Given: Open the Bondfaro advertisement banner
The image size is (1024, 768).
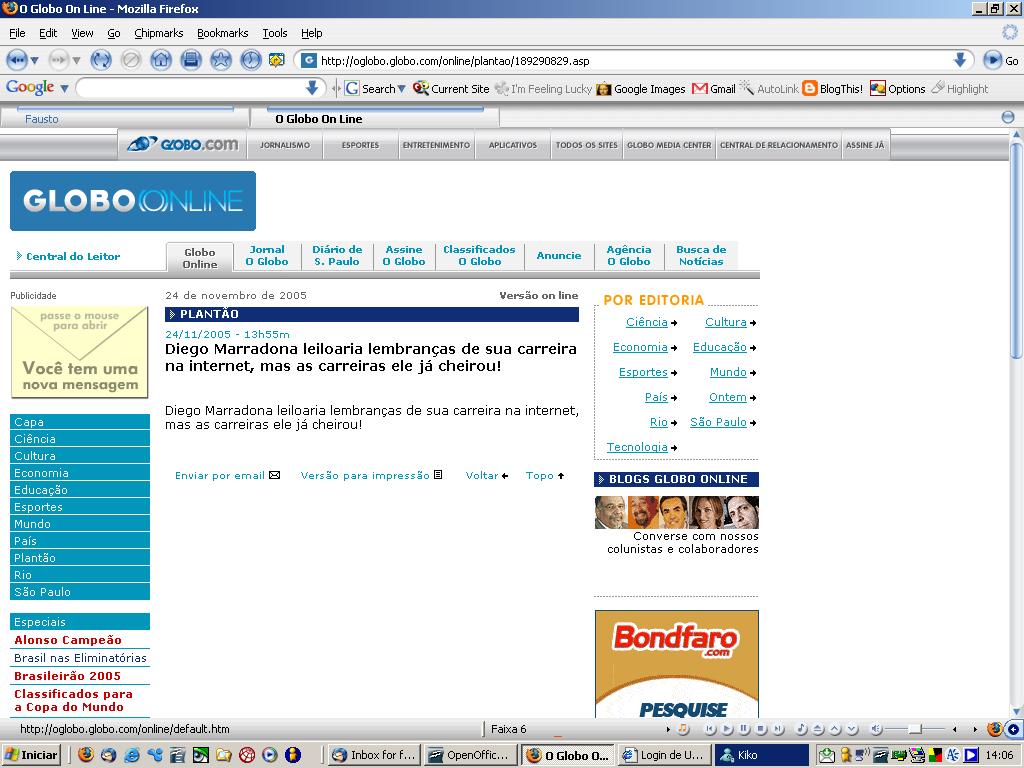Looking at the screenshot, I should pos(677,664).
